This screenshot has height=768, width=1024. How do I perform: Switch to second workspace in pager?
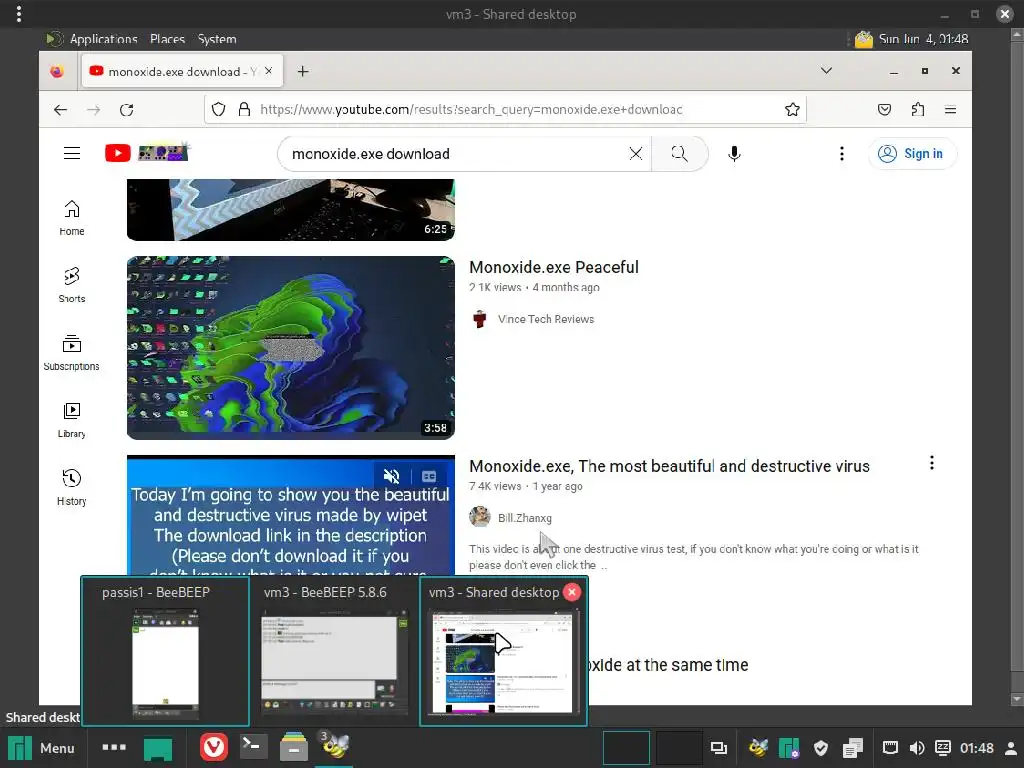(679, 748)
